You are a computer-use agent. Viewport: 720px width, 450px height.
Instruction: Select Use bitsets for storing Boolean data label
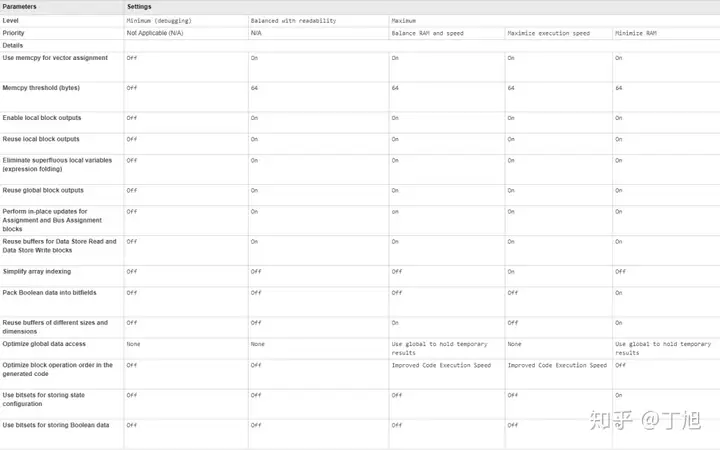pos(56,425)
